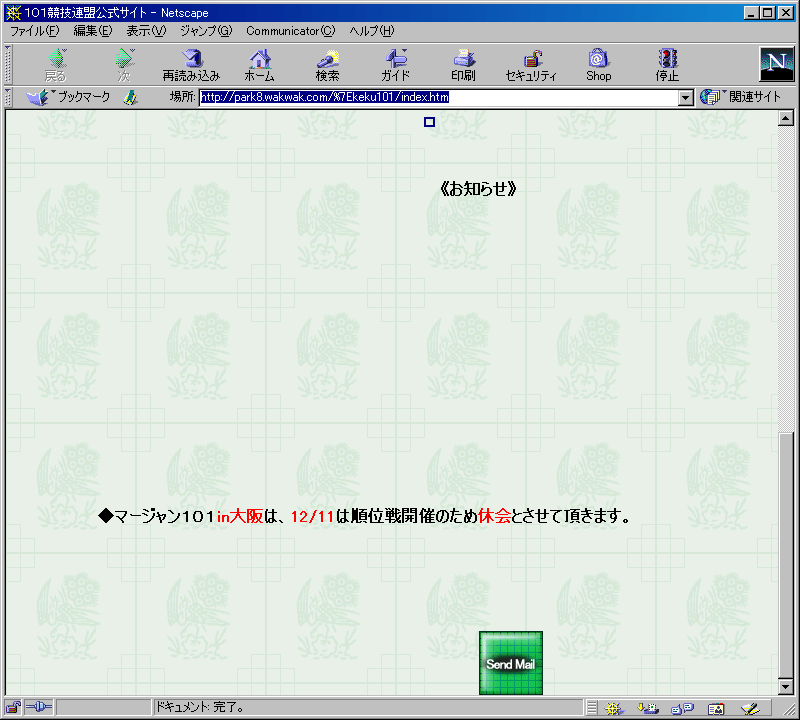Viewport: 800px width, 720px height.
Task: Maximize the Netscape window
Action: (x=767, y=13)
